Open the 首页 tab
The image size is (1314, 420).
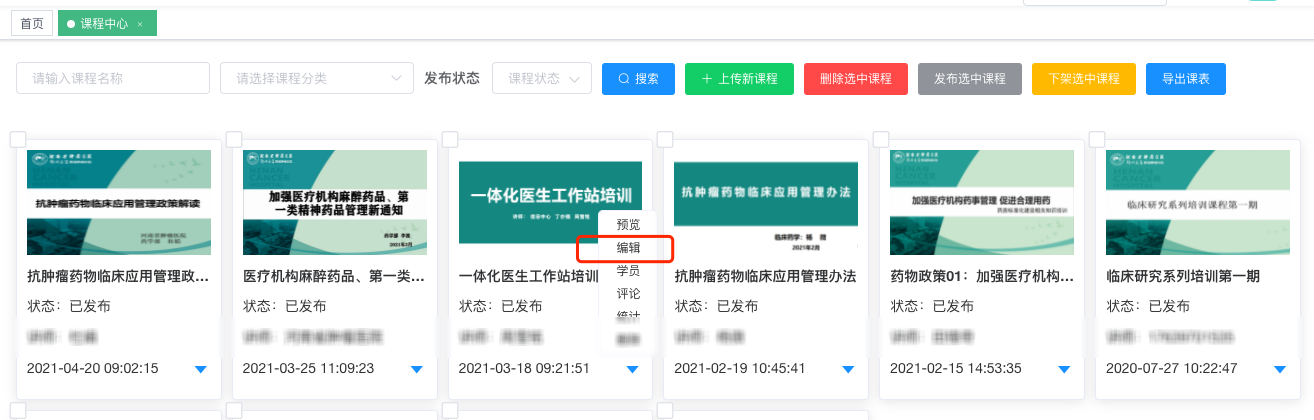(x=32, y=23)
